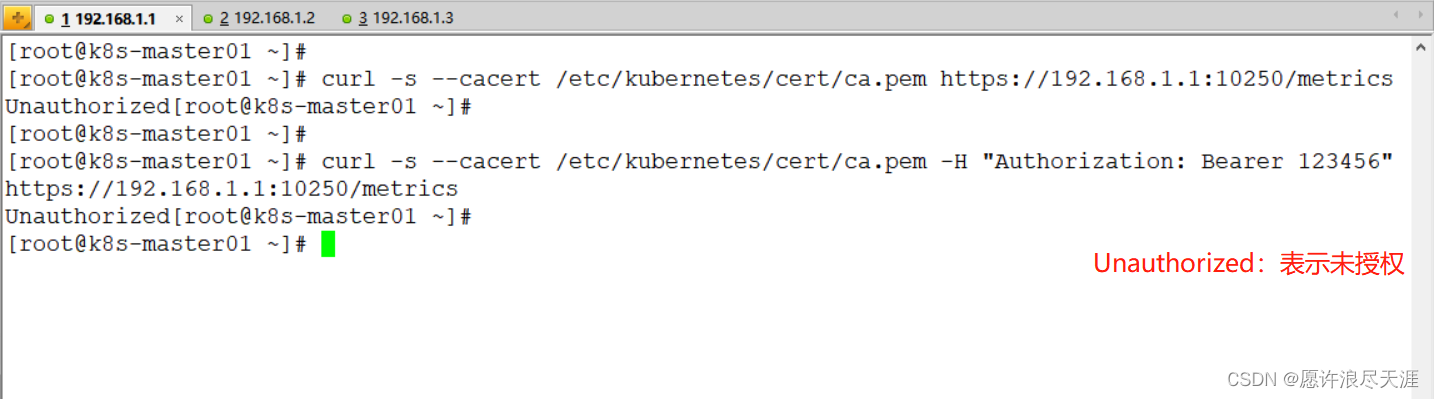Screen dimensions: 1434x399
Task: Click the green status dot on tab 1
Action: [x=49, y=19]
